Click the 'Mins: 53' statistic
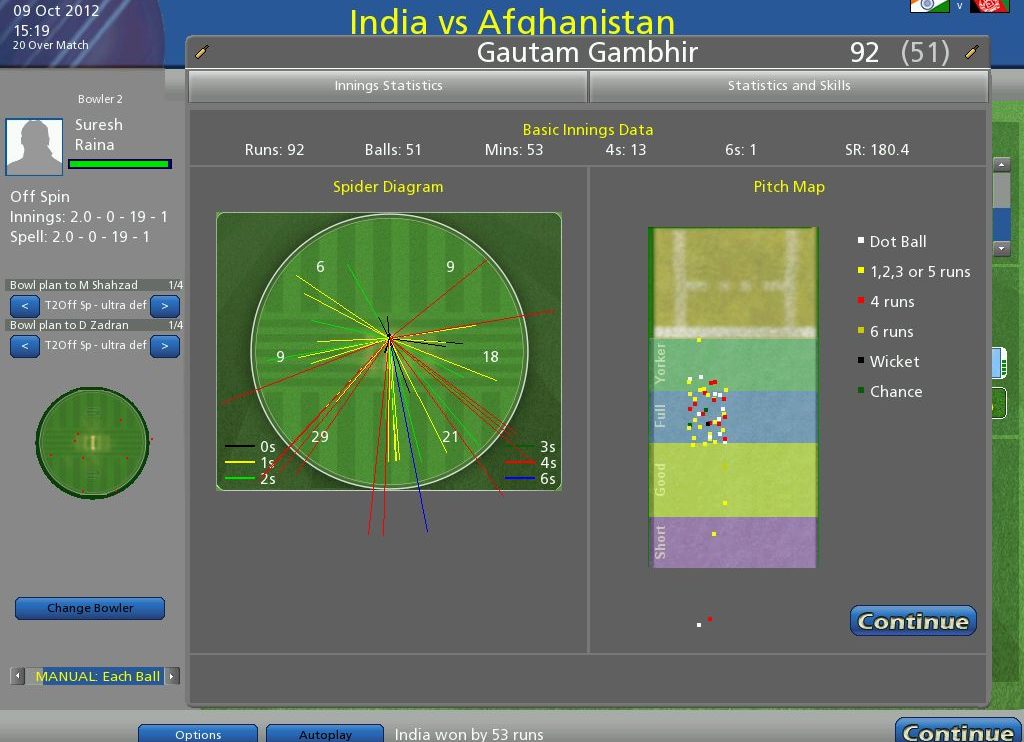Screen dimensions: 1024x742 514,150
